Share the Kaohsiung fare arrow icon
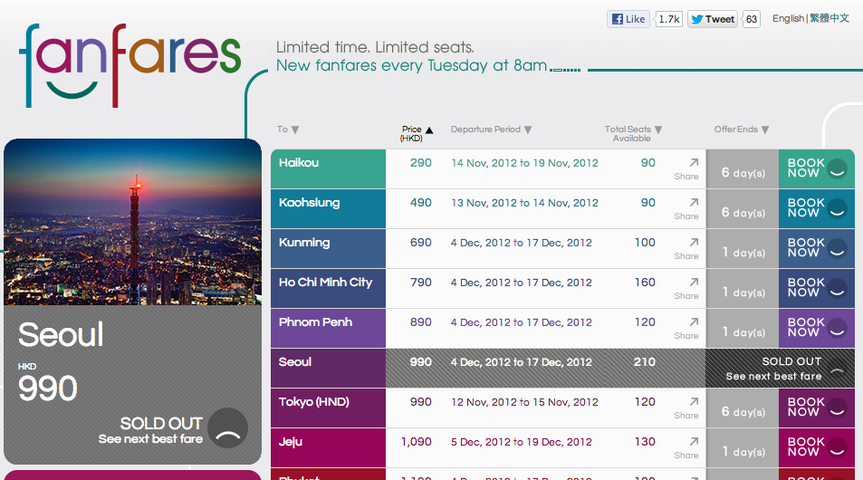 click(693, 202)
